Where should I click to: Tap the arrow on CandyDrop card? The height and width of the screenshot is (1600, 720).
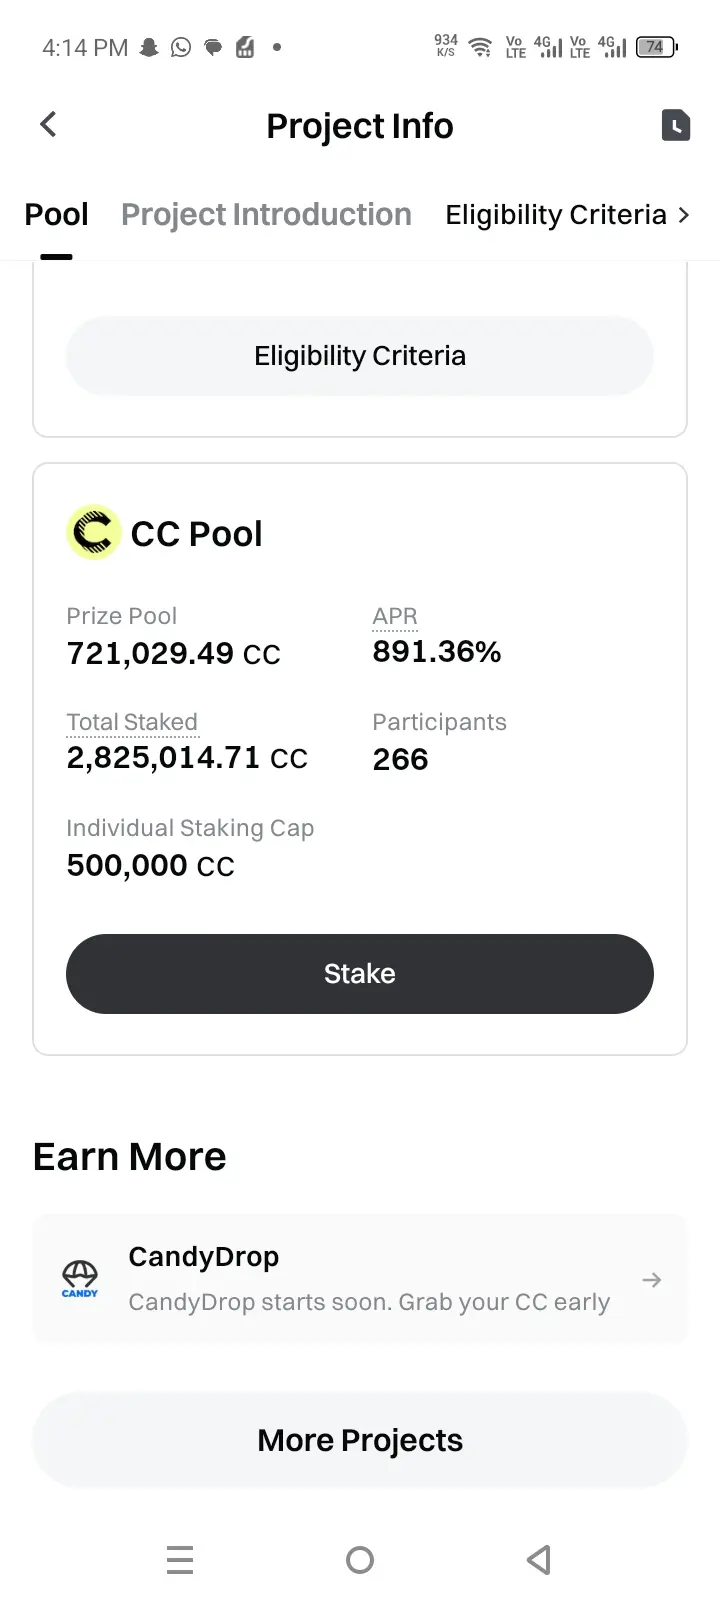[x=652, y=1280]
